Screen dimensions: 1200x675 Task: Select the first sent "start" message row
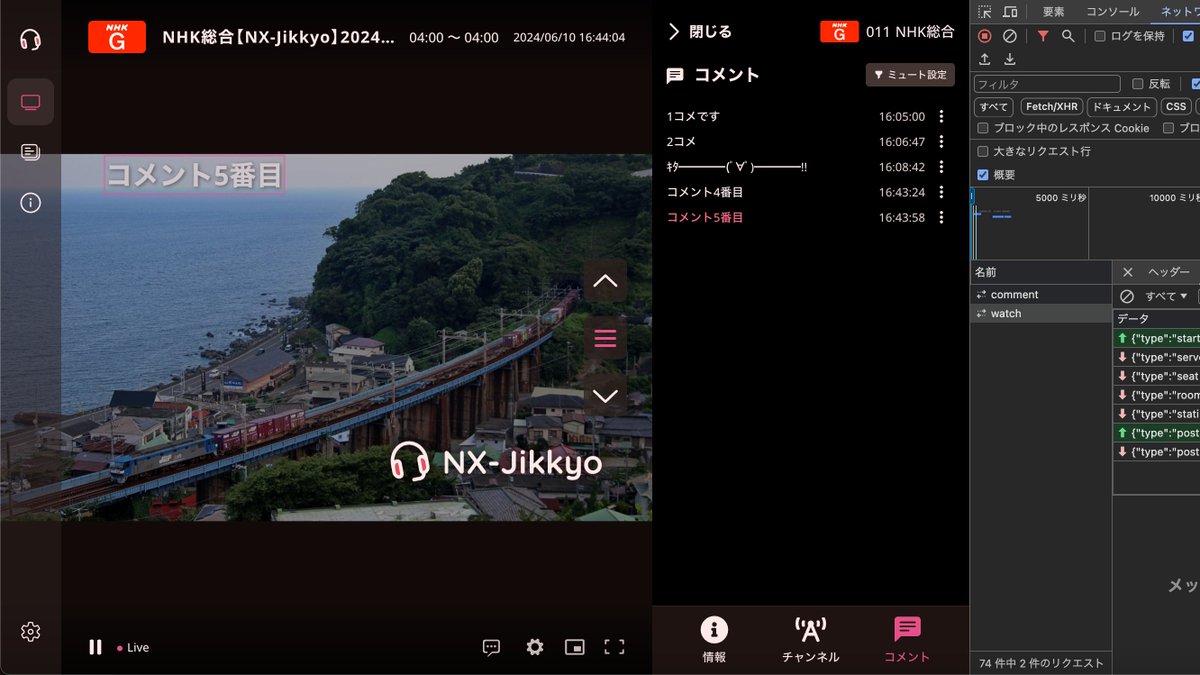[1157, 338]
